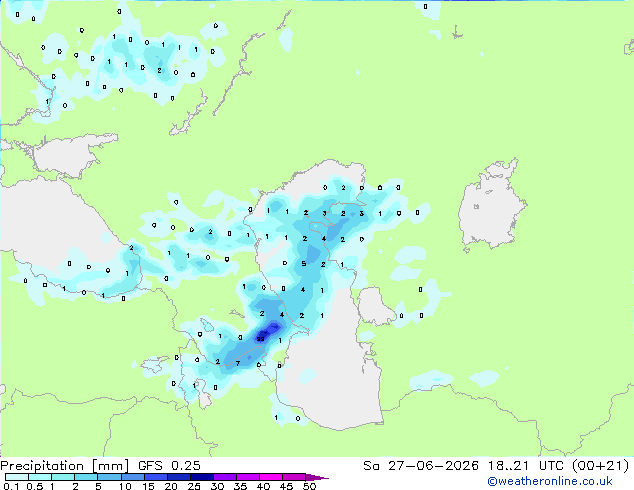Click the legend label '20'

171,486
